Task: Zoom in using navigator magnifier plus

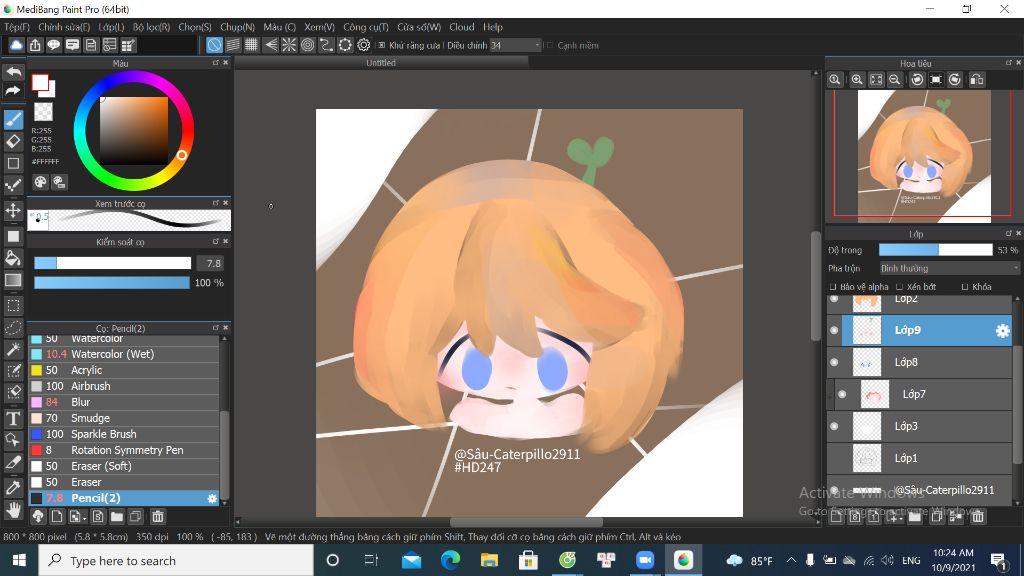Action: [x=857, y=80]
